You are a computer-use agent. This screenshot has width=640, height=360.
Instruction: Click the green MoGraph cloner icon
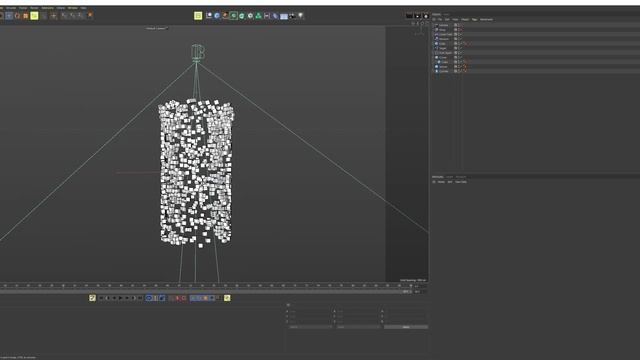pos(258,16)
